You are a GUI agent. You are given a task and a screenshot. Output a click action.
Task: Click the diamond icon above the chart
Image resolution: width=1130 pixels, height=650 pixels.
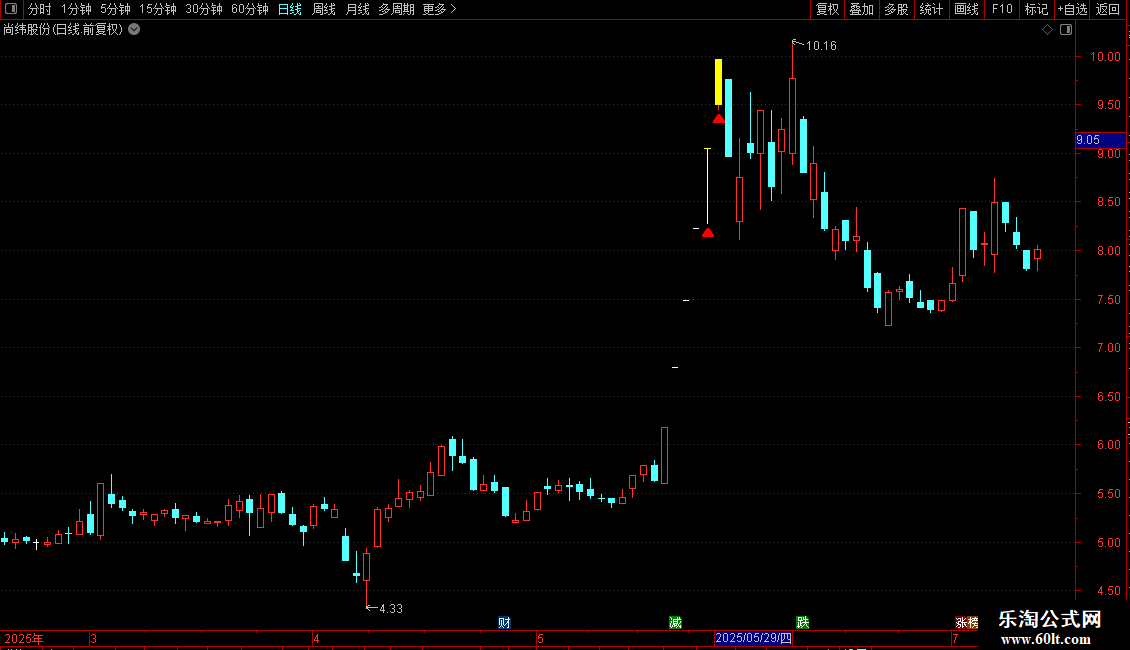click(1048, 30)
